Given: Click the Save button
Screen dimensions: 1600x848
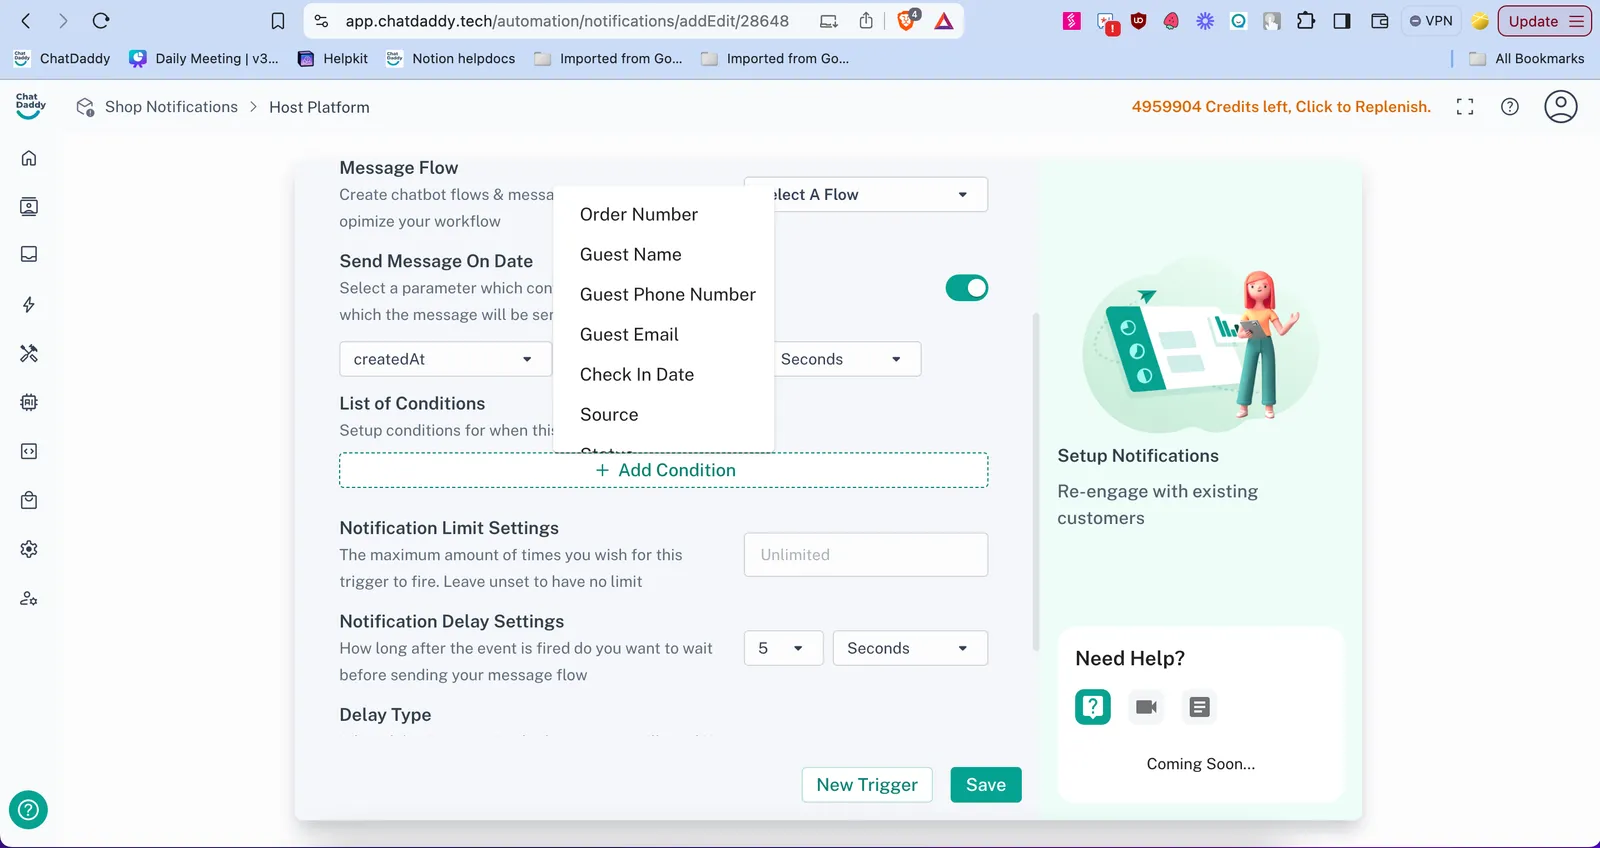Looking at the screenshot, I should pyautogui.click(x=985, y=785).
